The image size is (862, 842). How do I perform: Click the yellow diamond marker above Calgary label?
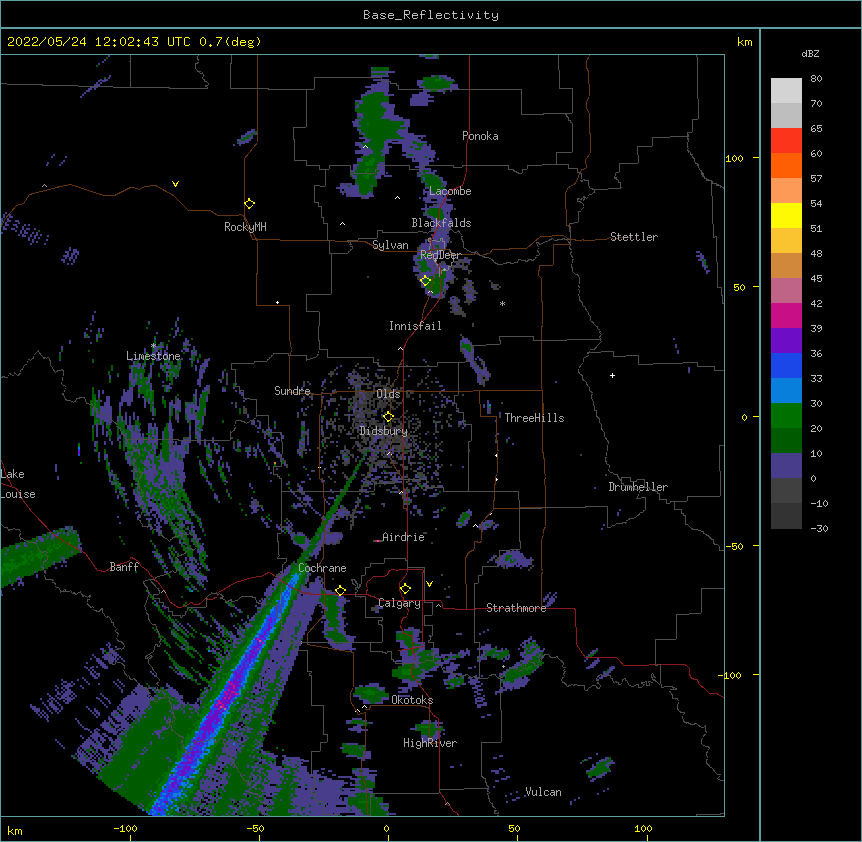[x=405, y=589]
